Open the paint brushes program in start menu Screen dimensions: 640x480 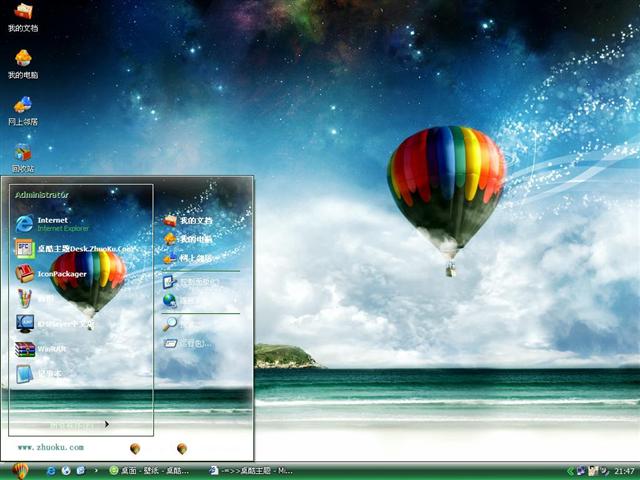[x=35, y=298]
